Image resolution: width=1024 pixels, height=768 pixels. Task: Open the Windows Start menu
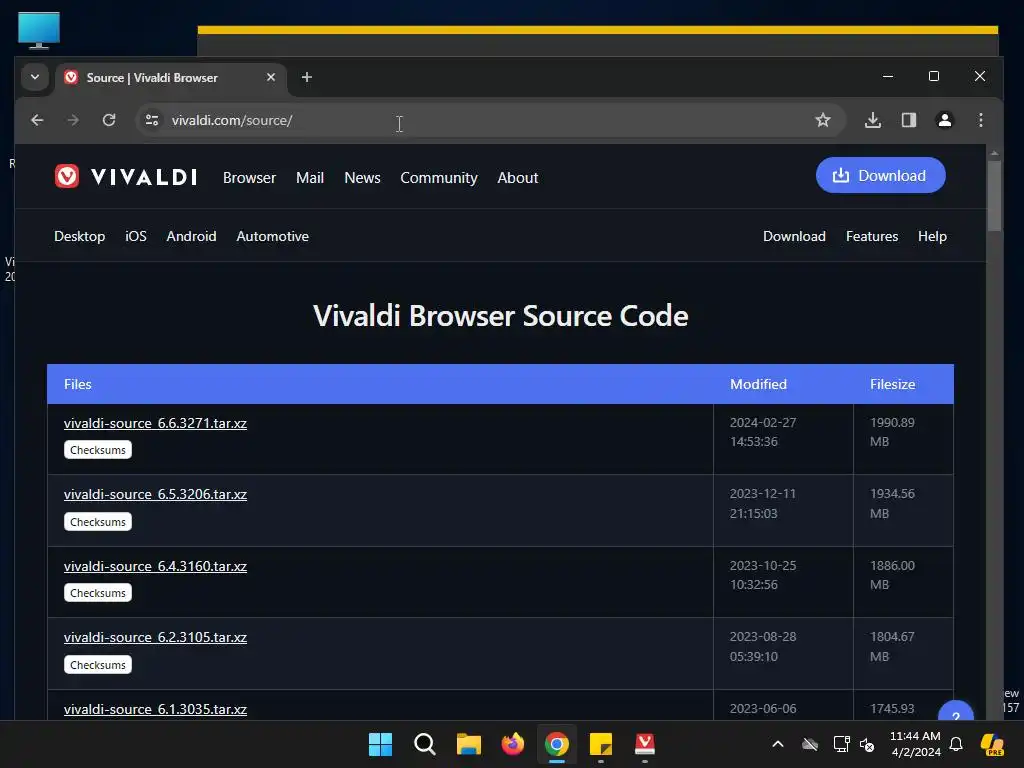pyautogui.click(x=380, y=744)
